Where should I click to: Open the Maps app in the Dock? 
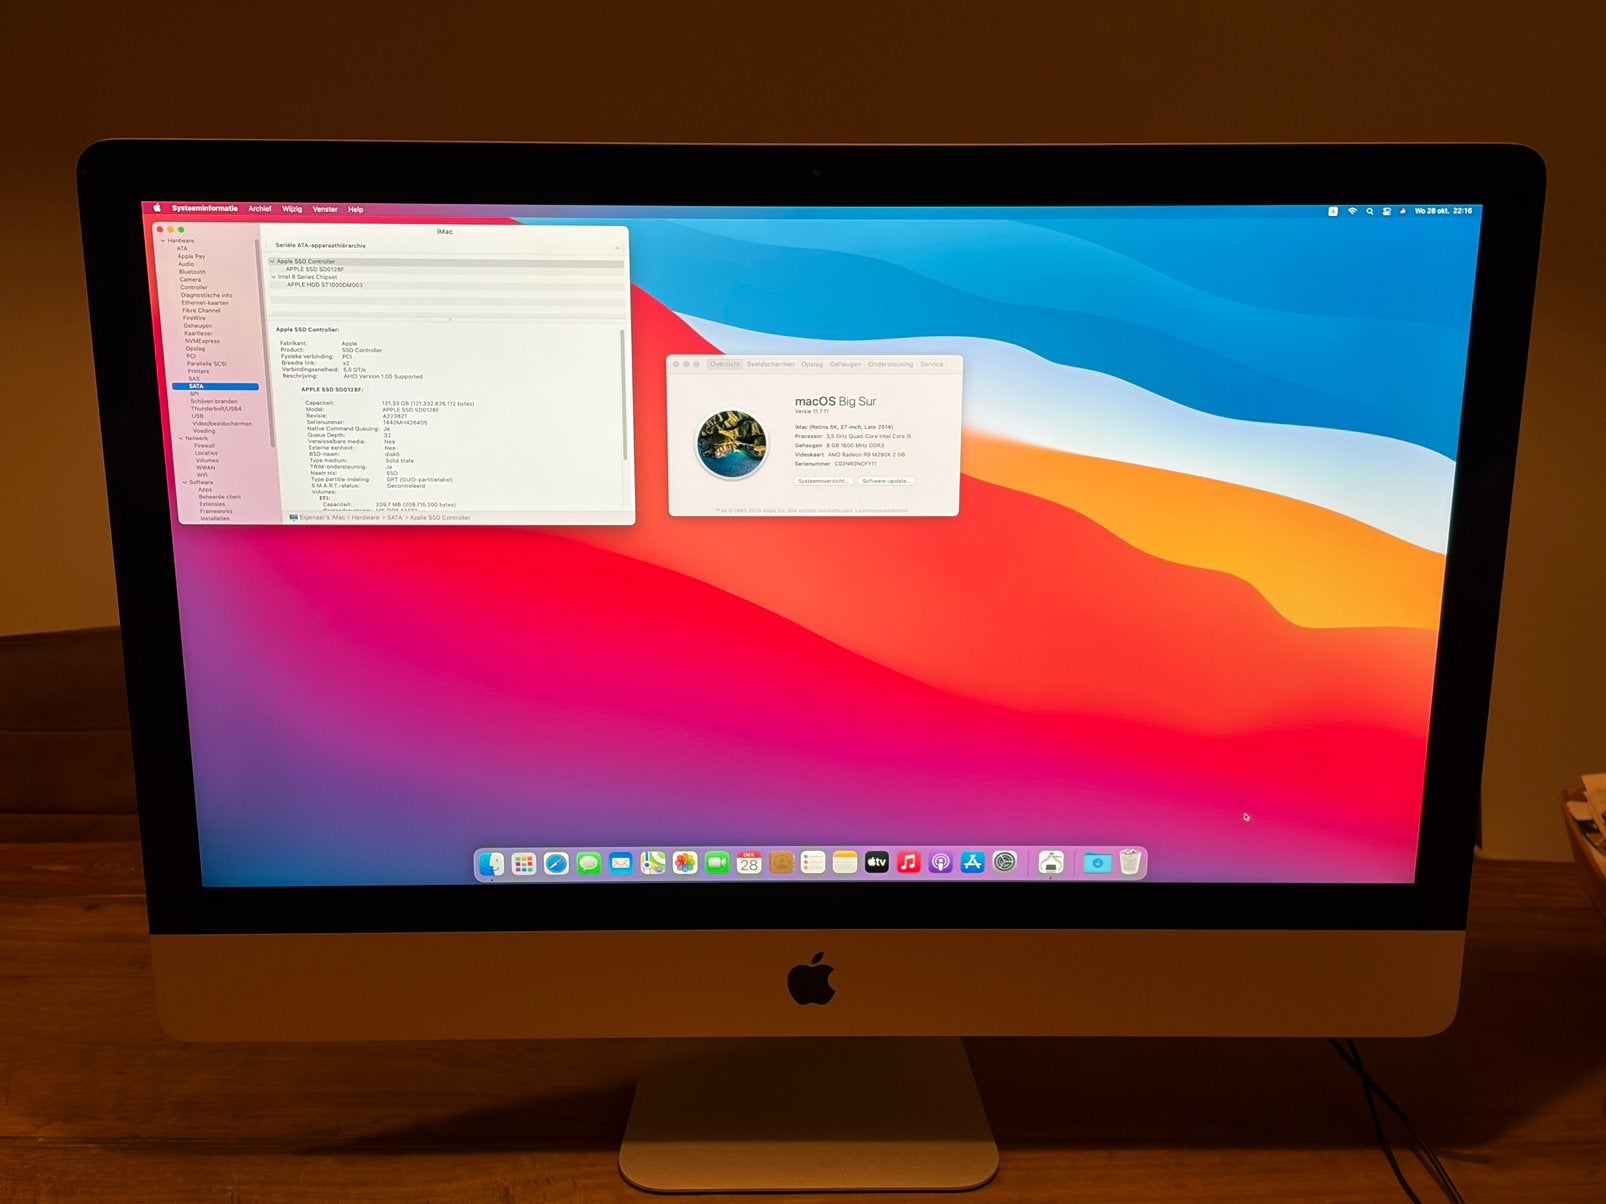pyautogui.click(x=652, y=863)
